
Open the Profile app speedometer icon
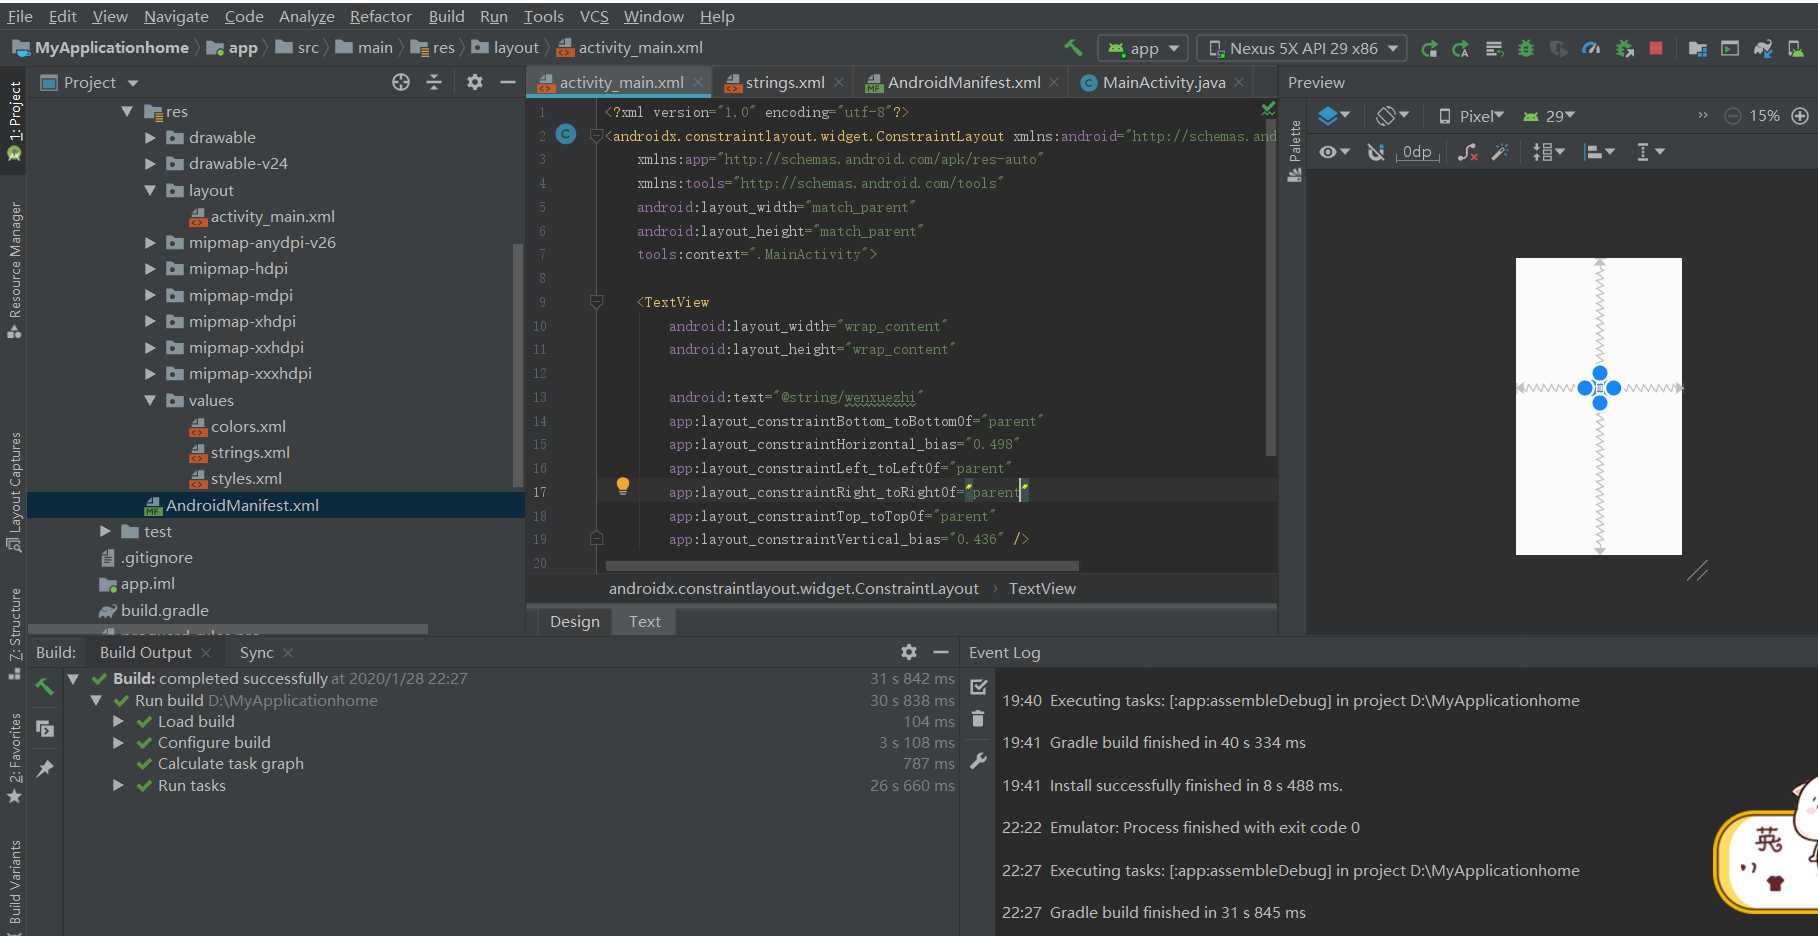tap(1591, 48)
